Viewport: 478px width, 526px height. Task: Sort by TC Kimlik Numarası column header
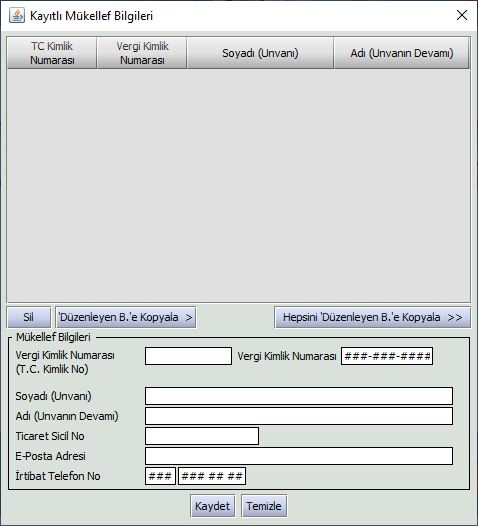tap(52, 53)
